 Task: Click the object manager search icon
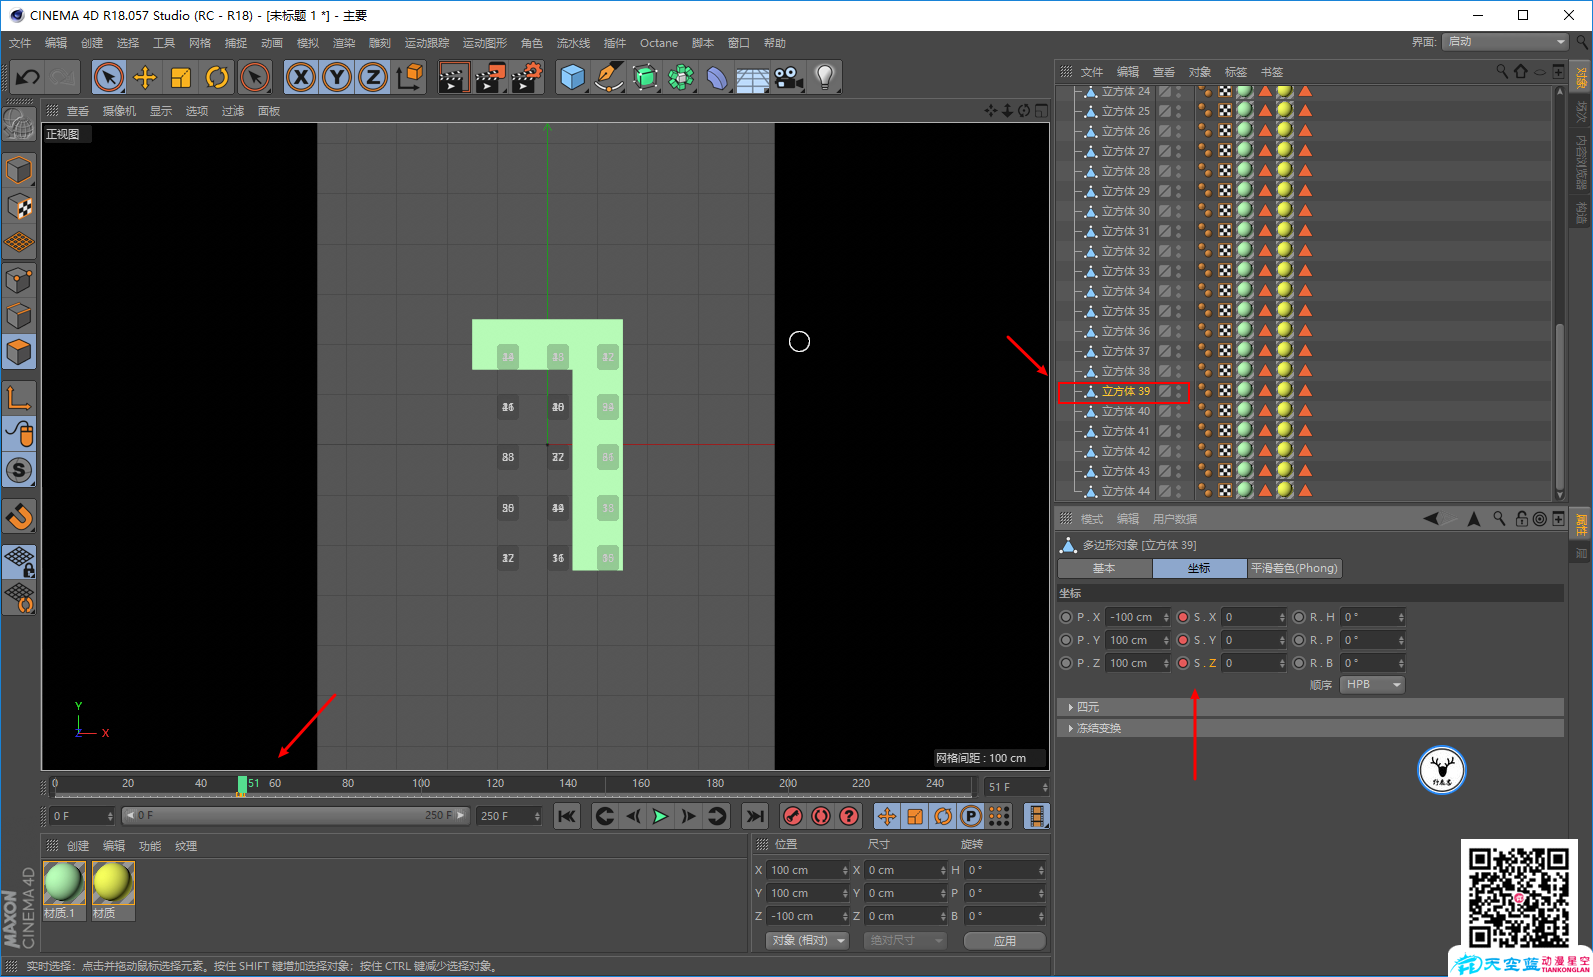[1501, 71]
